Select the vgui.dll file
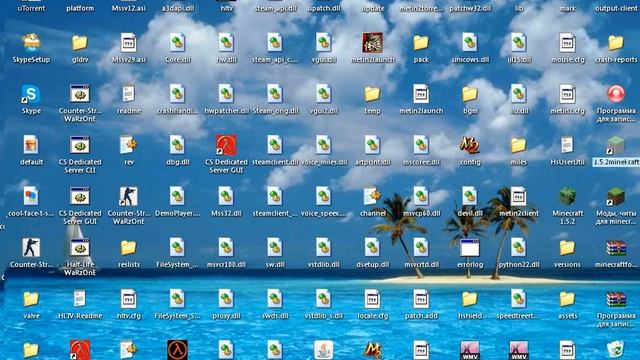Viewport: 640px width, 360px height. [324, 43]
